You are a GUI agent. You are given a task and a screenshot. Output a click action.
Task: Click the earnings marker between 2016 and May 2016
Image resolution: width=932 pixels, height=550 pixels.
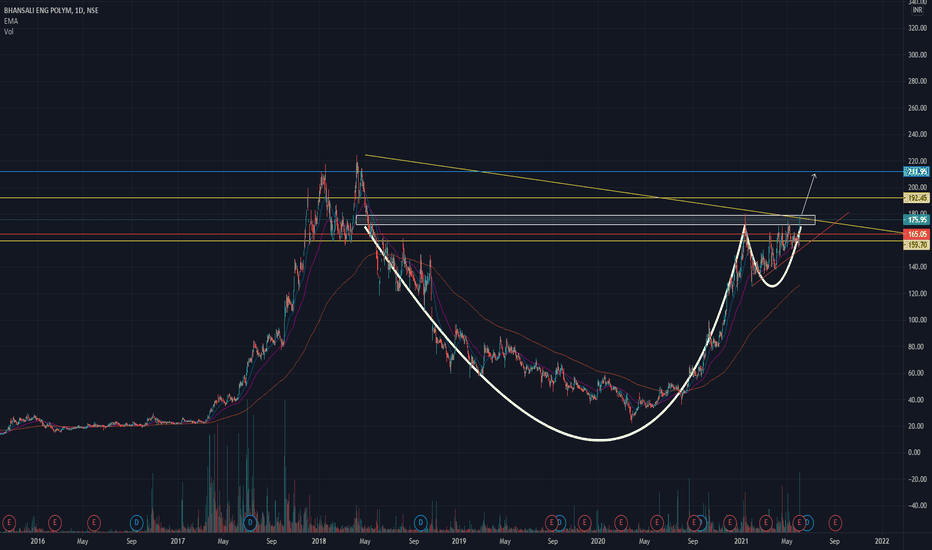55,523
